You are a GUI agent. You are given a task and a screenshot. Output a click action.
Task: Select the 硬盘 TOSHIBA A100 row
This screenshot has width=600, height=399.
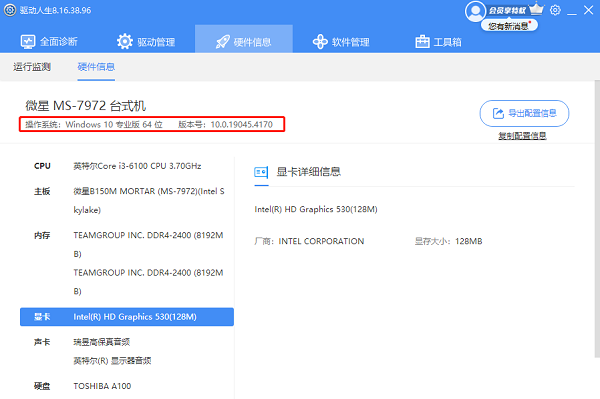tap(127, 386)
